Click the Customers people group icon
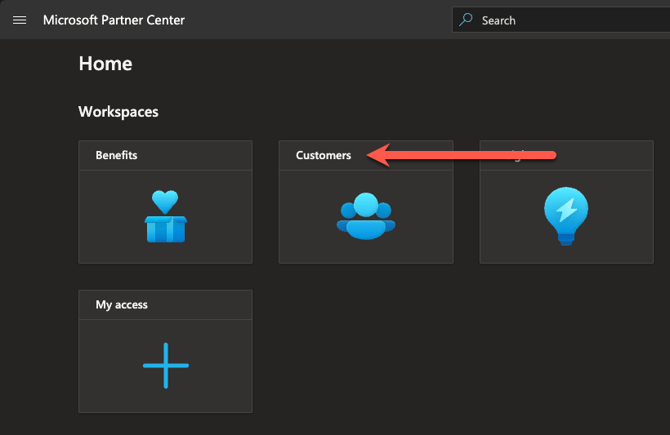The height and width of the screenshot is (435, 670). tap(365, 216)
